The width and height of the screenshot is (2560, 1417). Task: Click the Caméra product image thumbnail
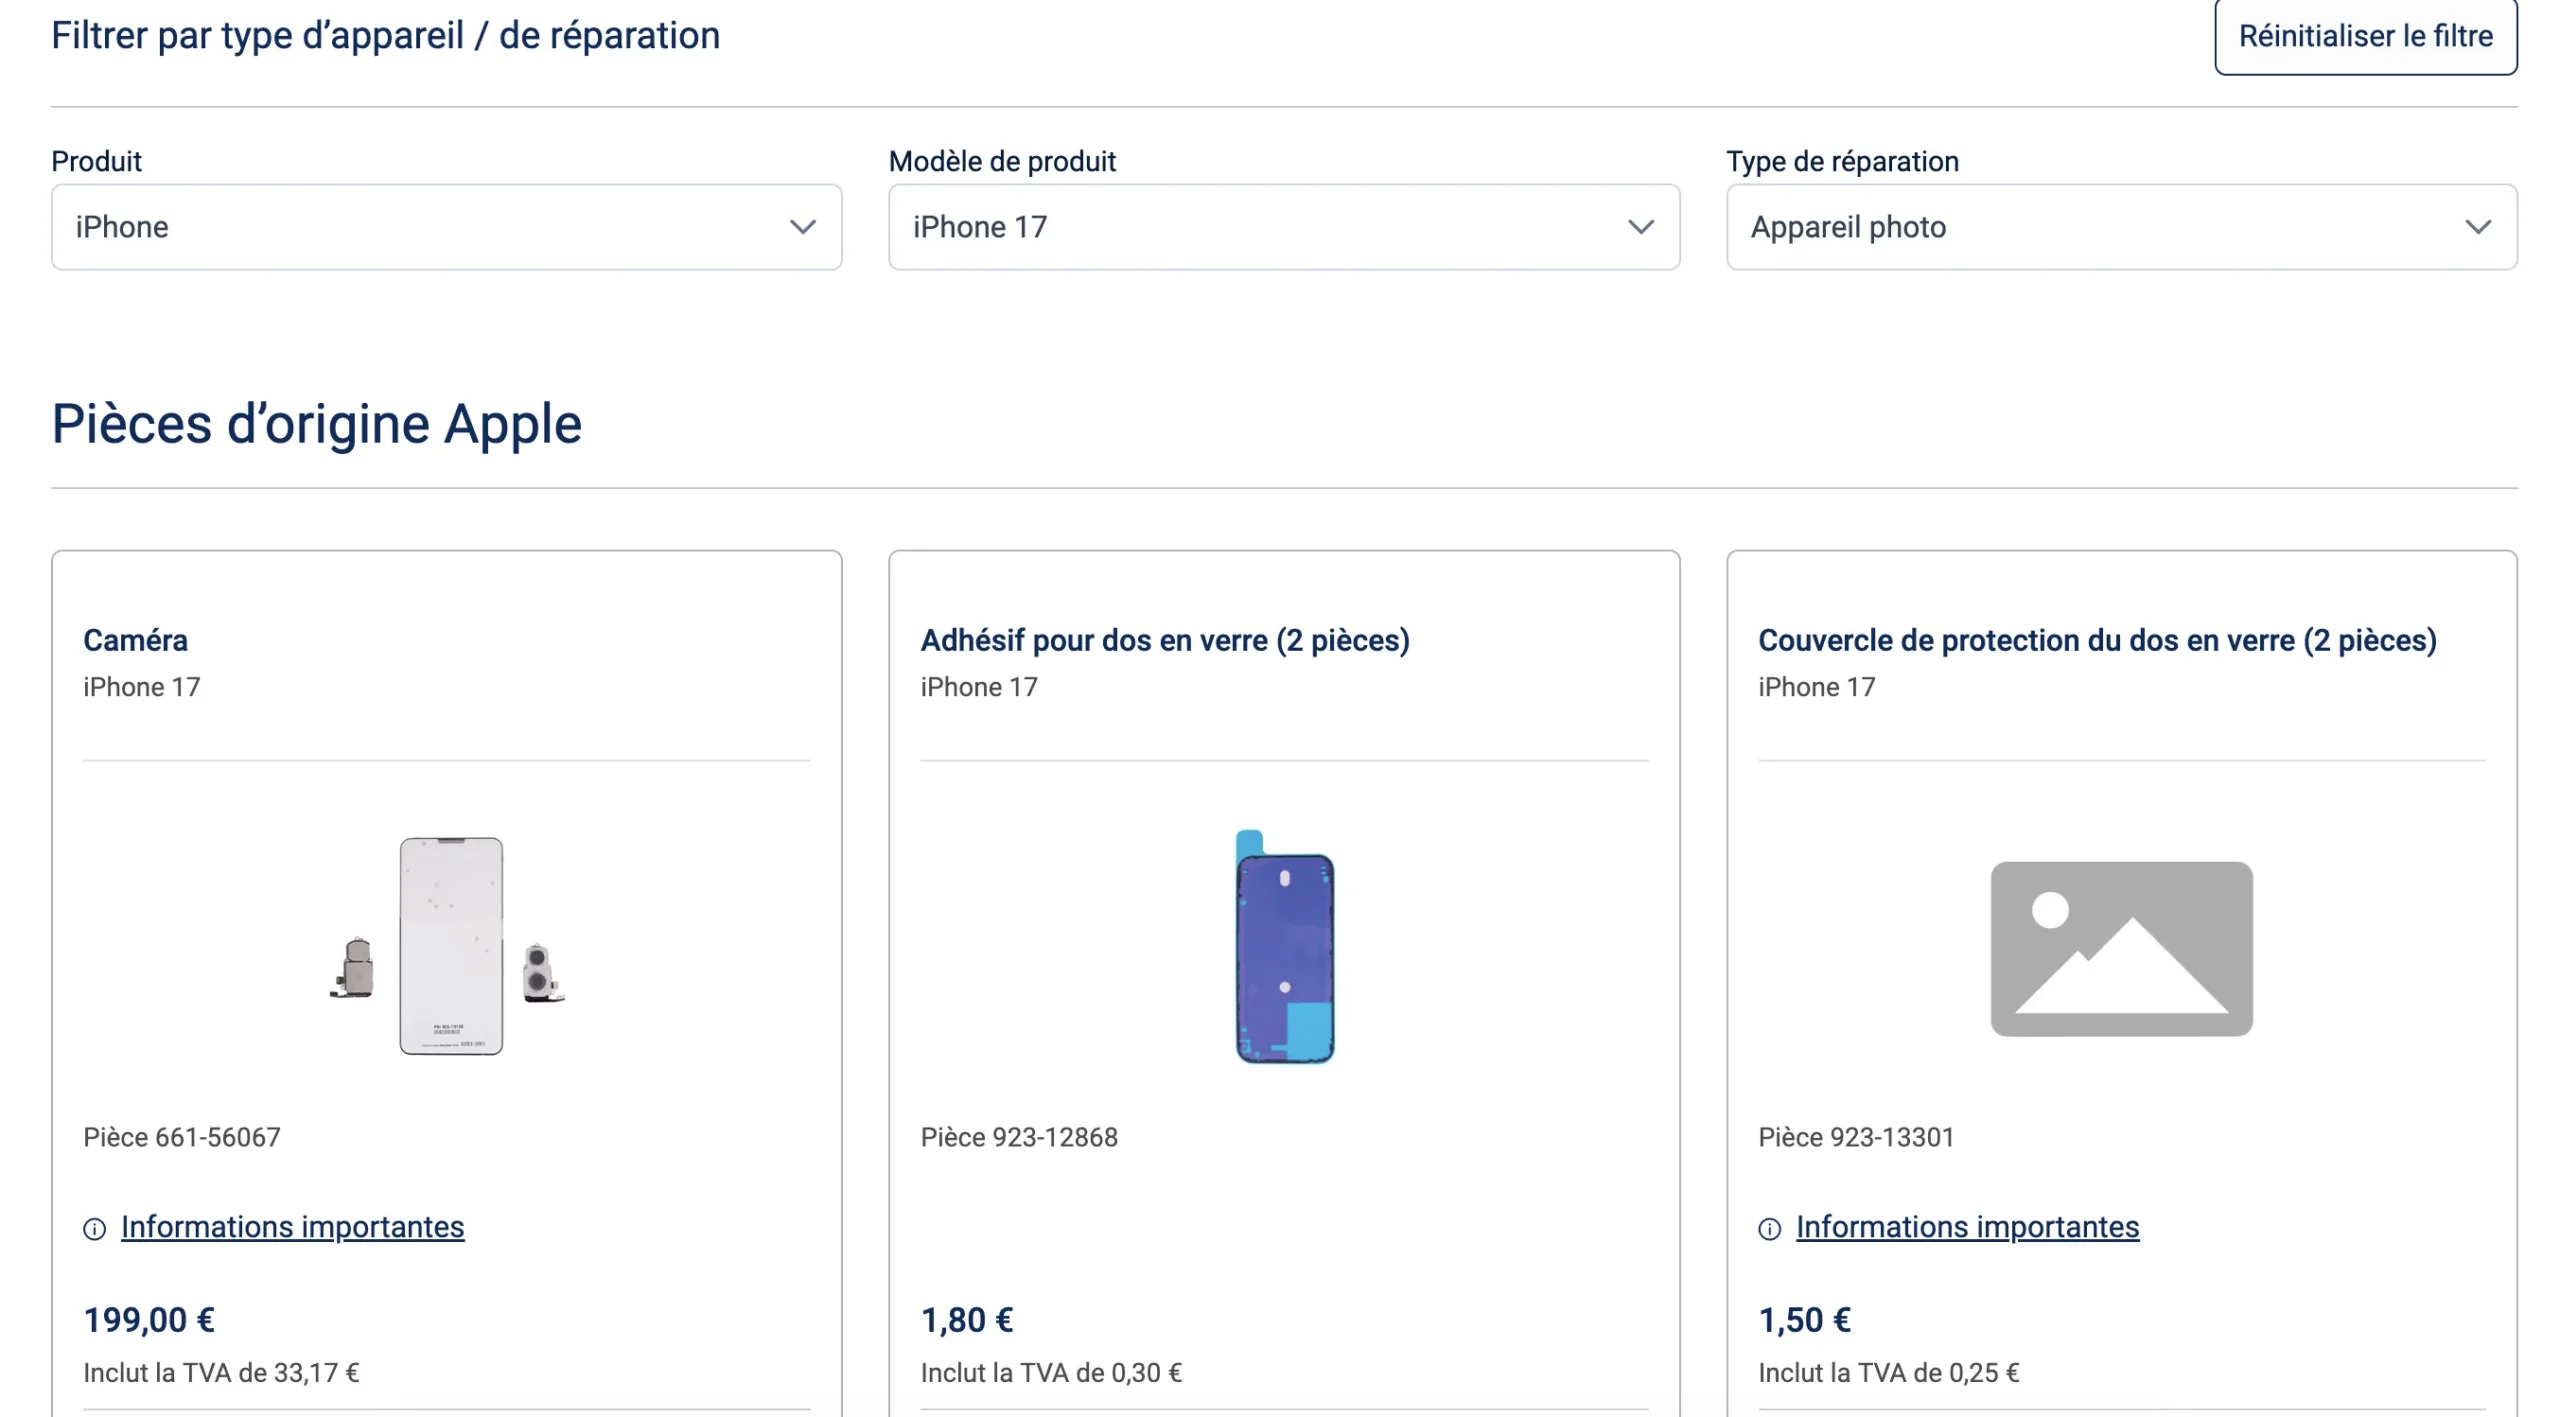click(450, 946)
